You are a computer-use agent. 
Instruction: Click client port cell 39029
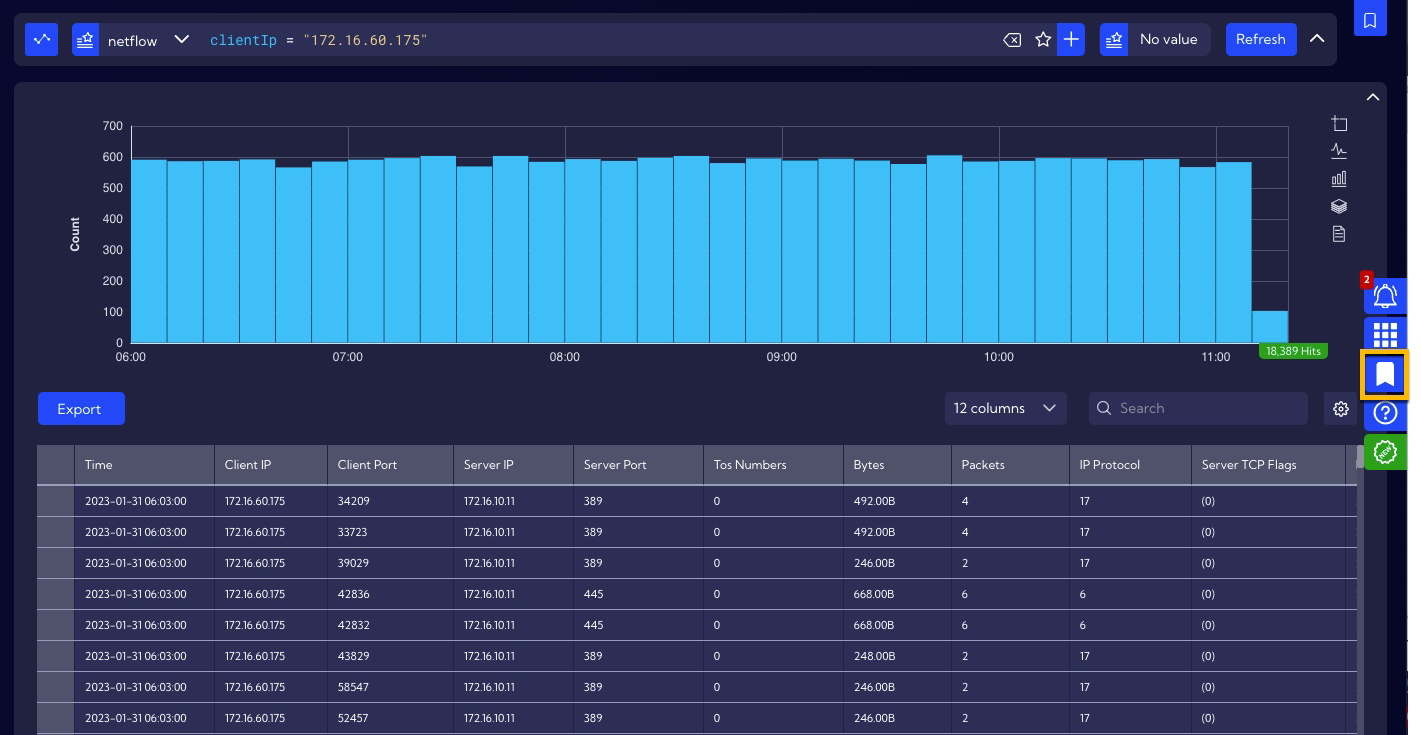pyautogui.click(x=391, y=563)
